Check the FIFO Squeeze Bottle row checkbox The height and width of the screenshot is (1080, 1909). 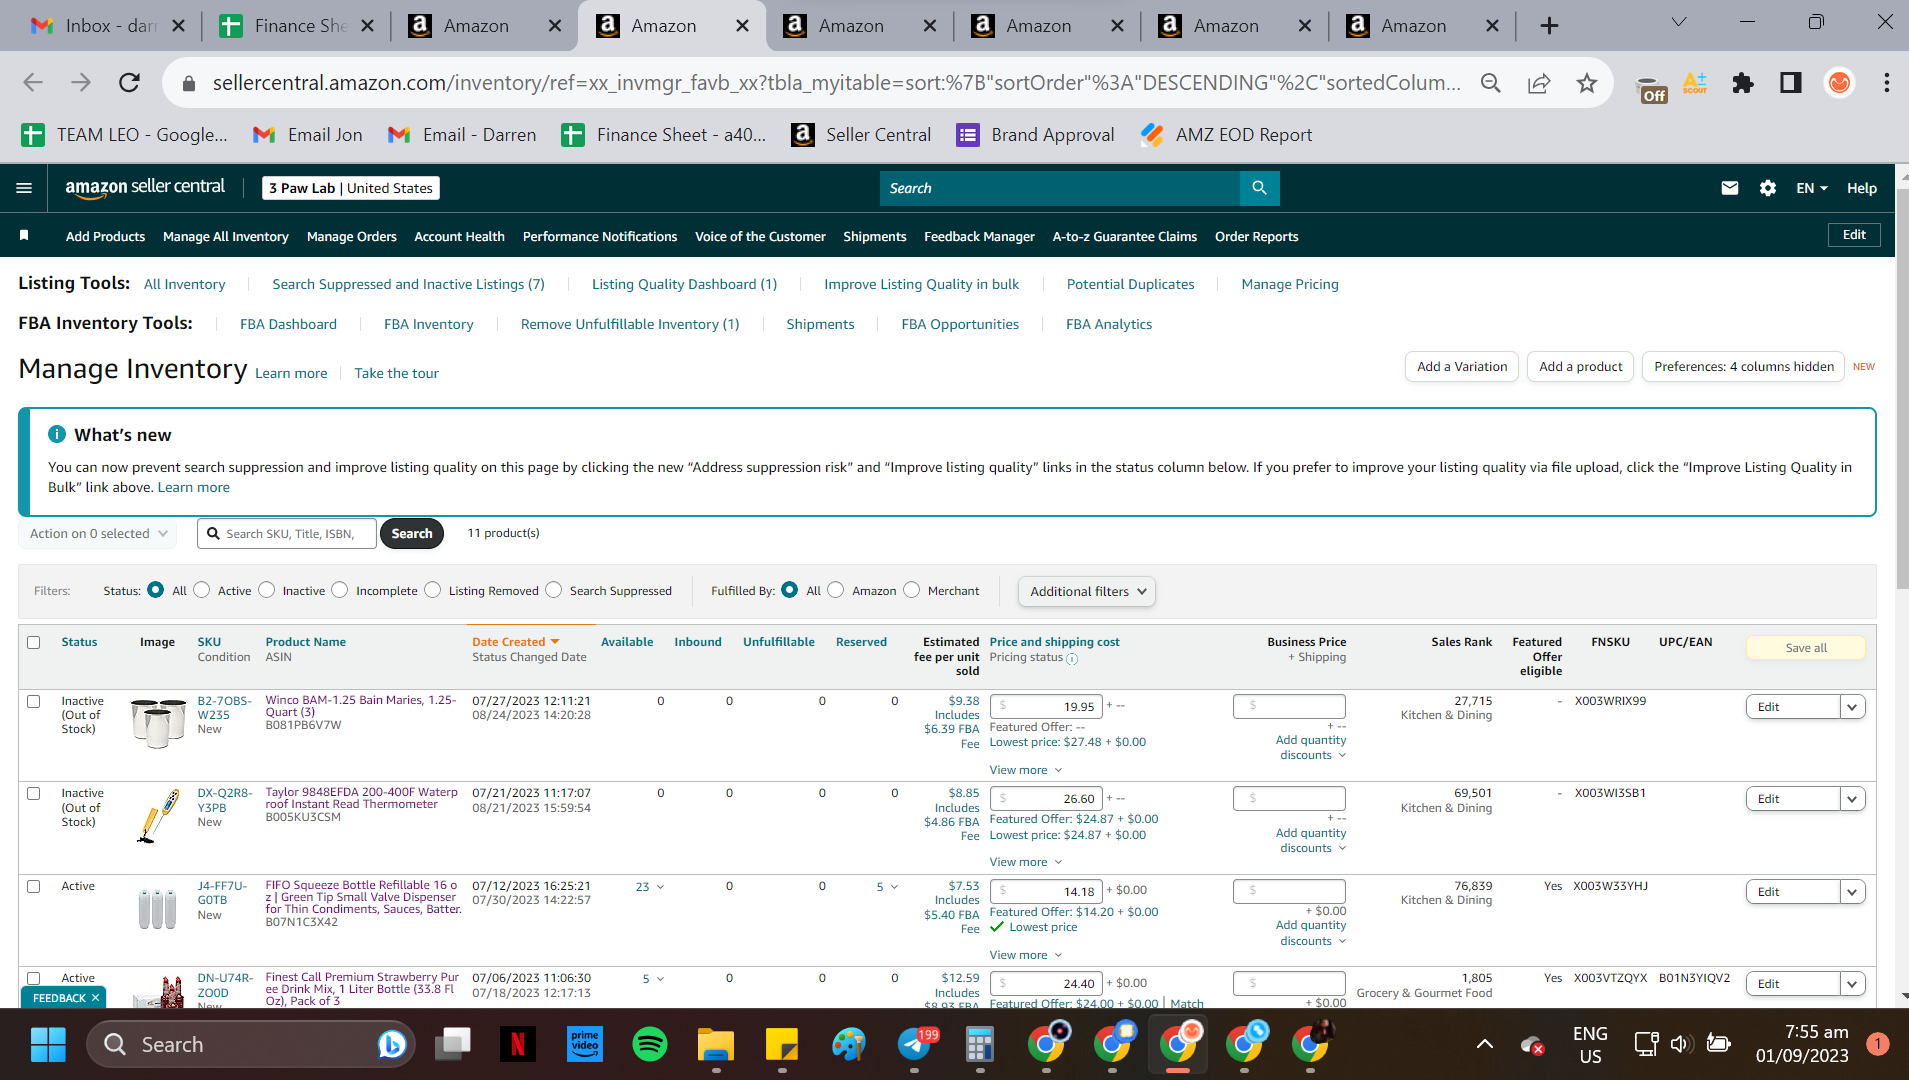(34, 886)
